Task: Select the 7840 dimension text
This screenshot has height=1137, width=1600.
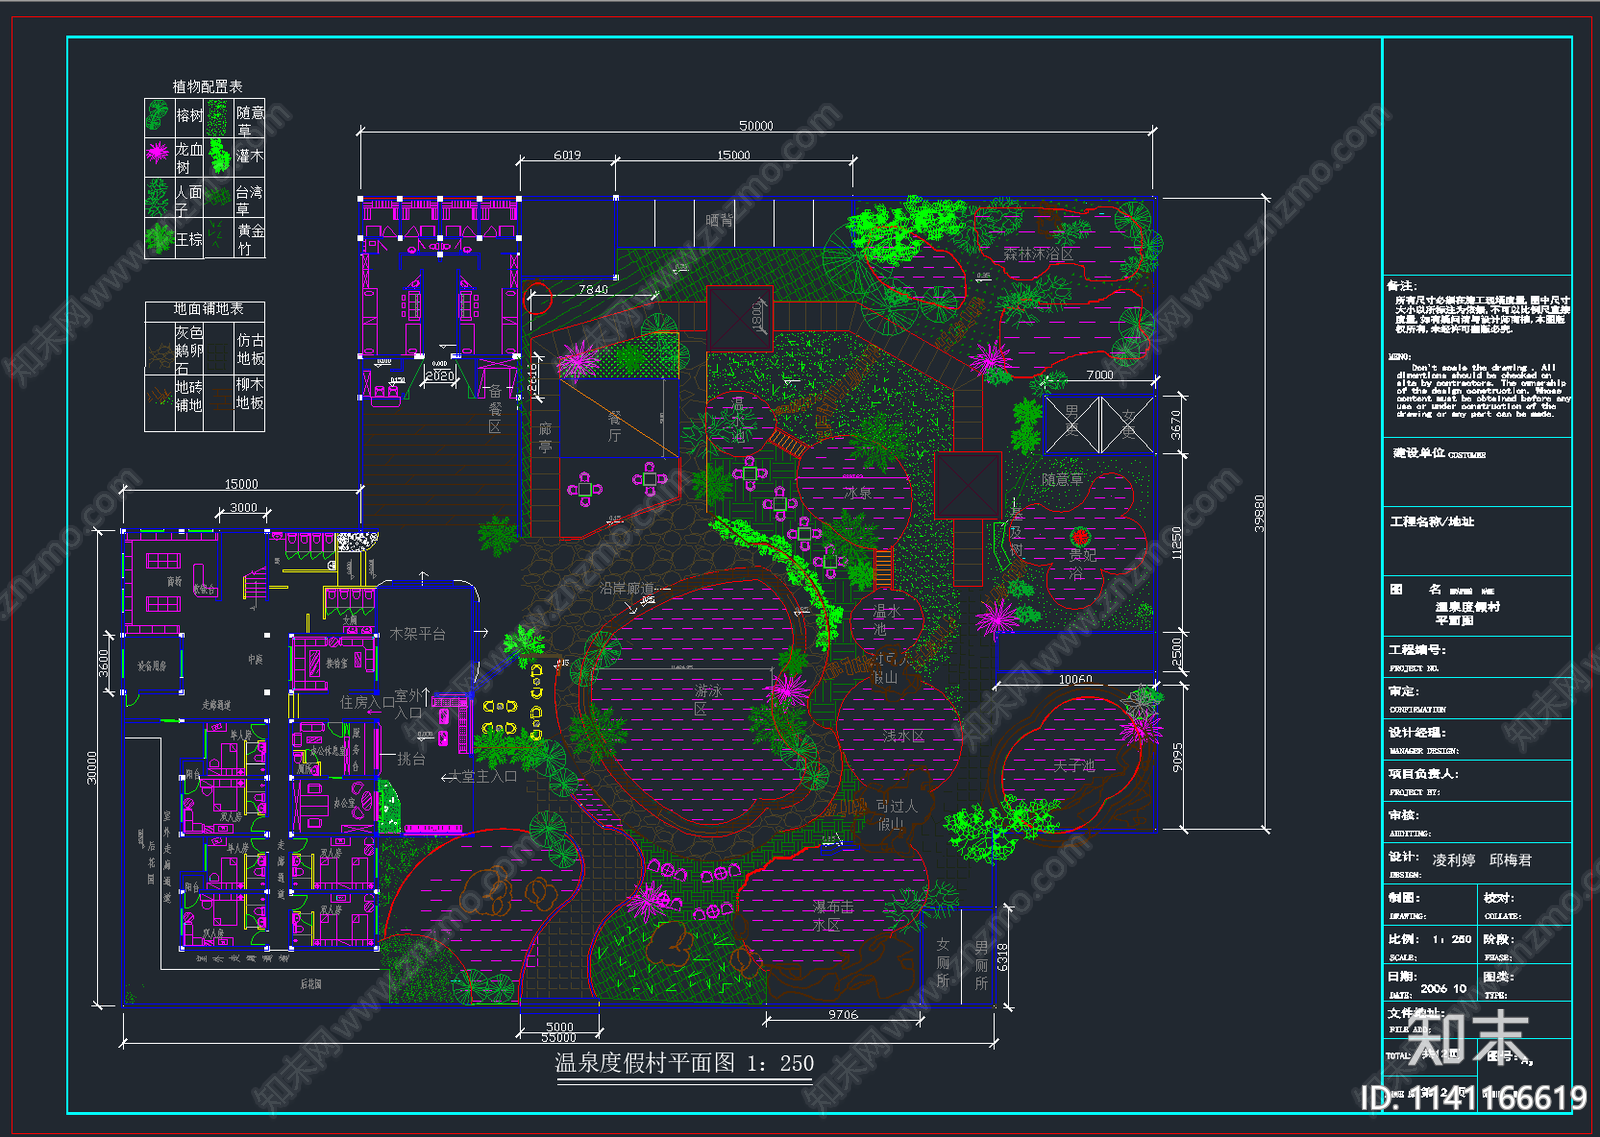Action: pos(593,290)
